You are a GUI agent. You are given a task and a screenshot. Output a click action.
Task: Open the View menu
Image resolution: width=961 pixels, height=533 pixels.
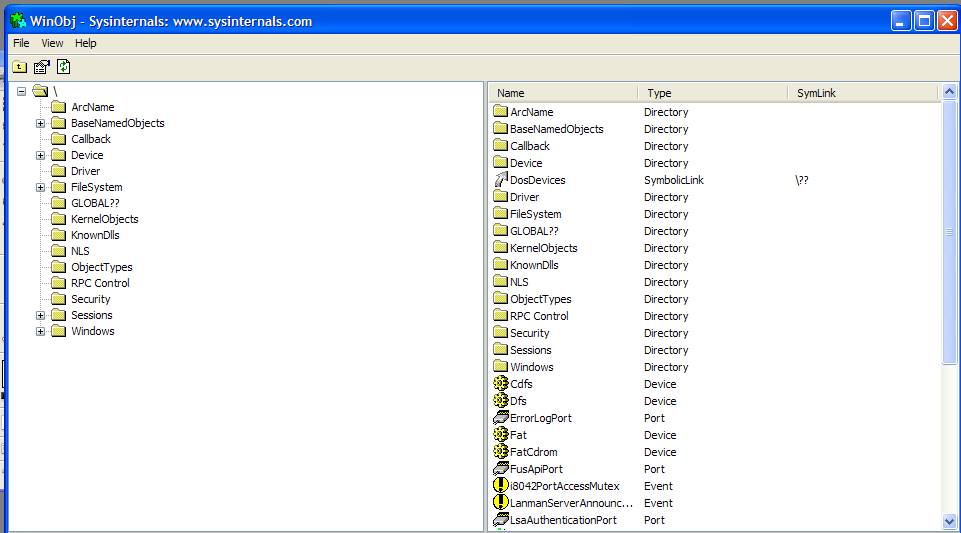pos(52,43)
